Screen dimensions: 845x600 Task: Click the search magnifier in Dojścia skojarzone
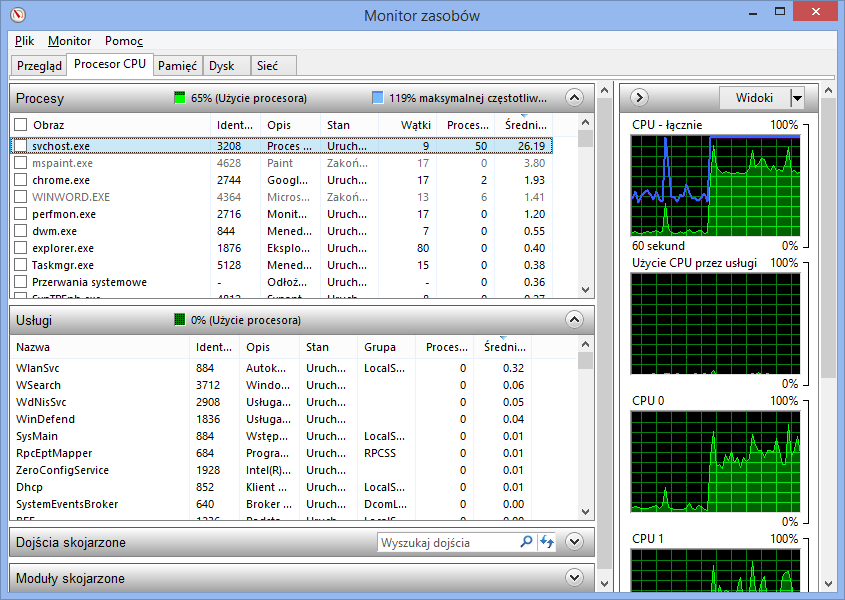[x=526, y=541]
